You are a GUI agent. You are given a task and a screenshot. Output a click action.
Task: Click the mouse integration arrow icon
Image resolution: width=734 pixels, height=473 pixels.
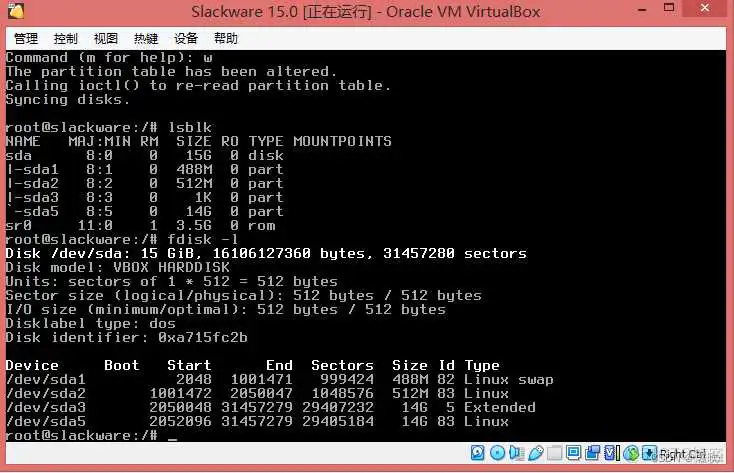[650, 453]
